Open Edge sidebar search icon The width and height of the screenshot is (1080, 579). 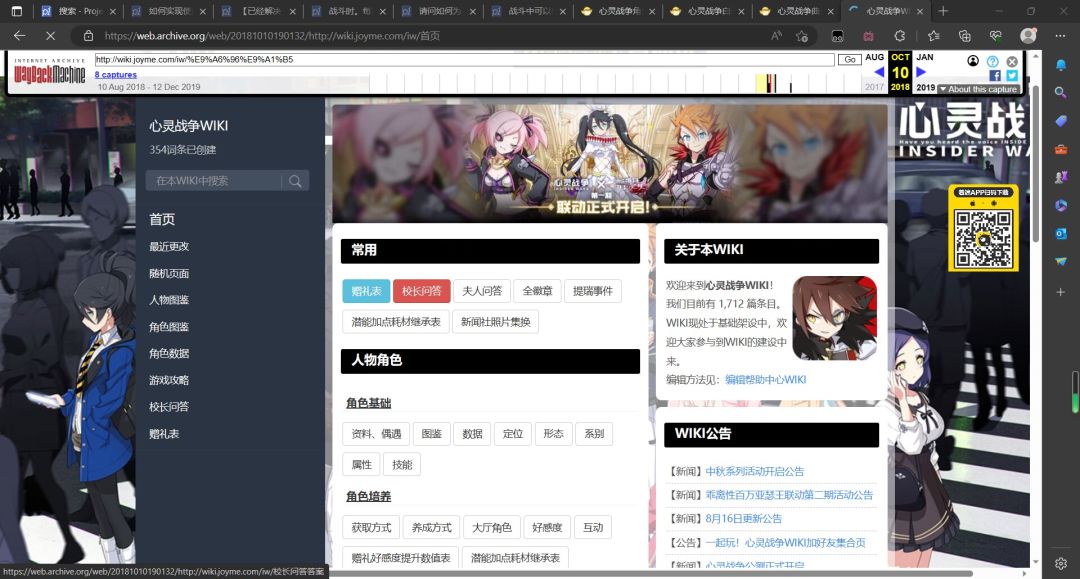click(x=1061, y=92)
